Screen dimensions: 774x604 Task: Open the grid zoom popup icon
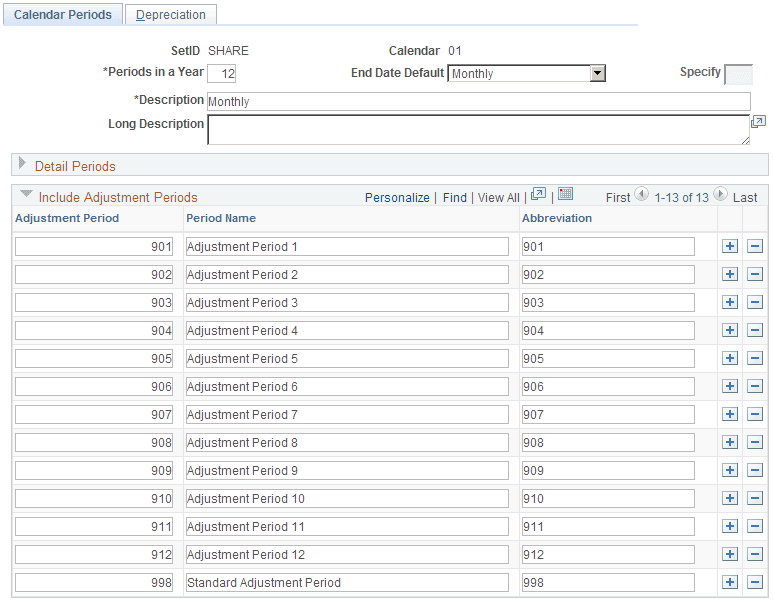tap(538, 194)
